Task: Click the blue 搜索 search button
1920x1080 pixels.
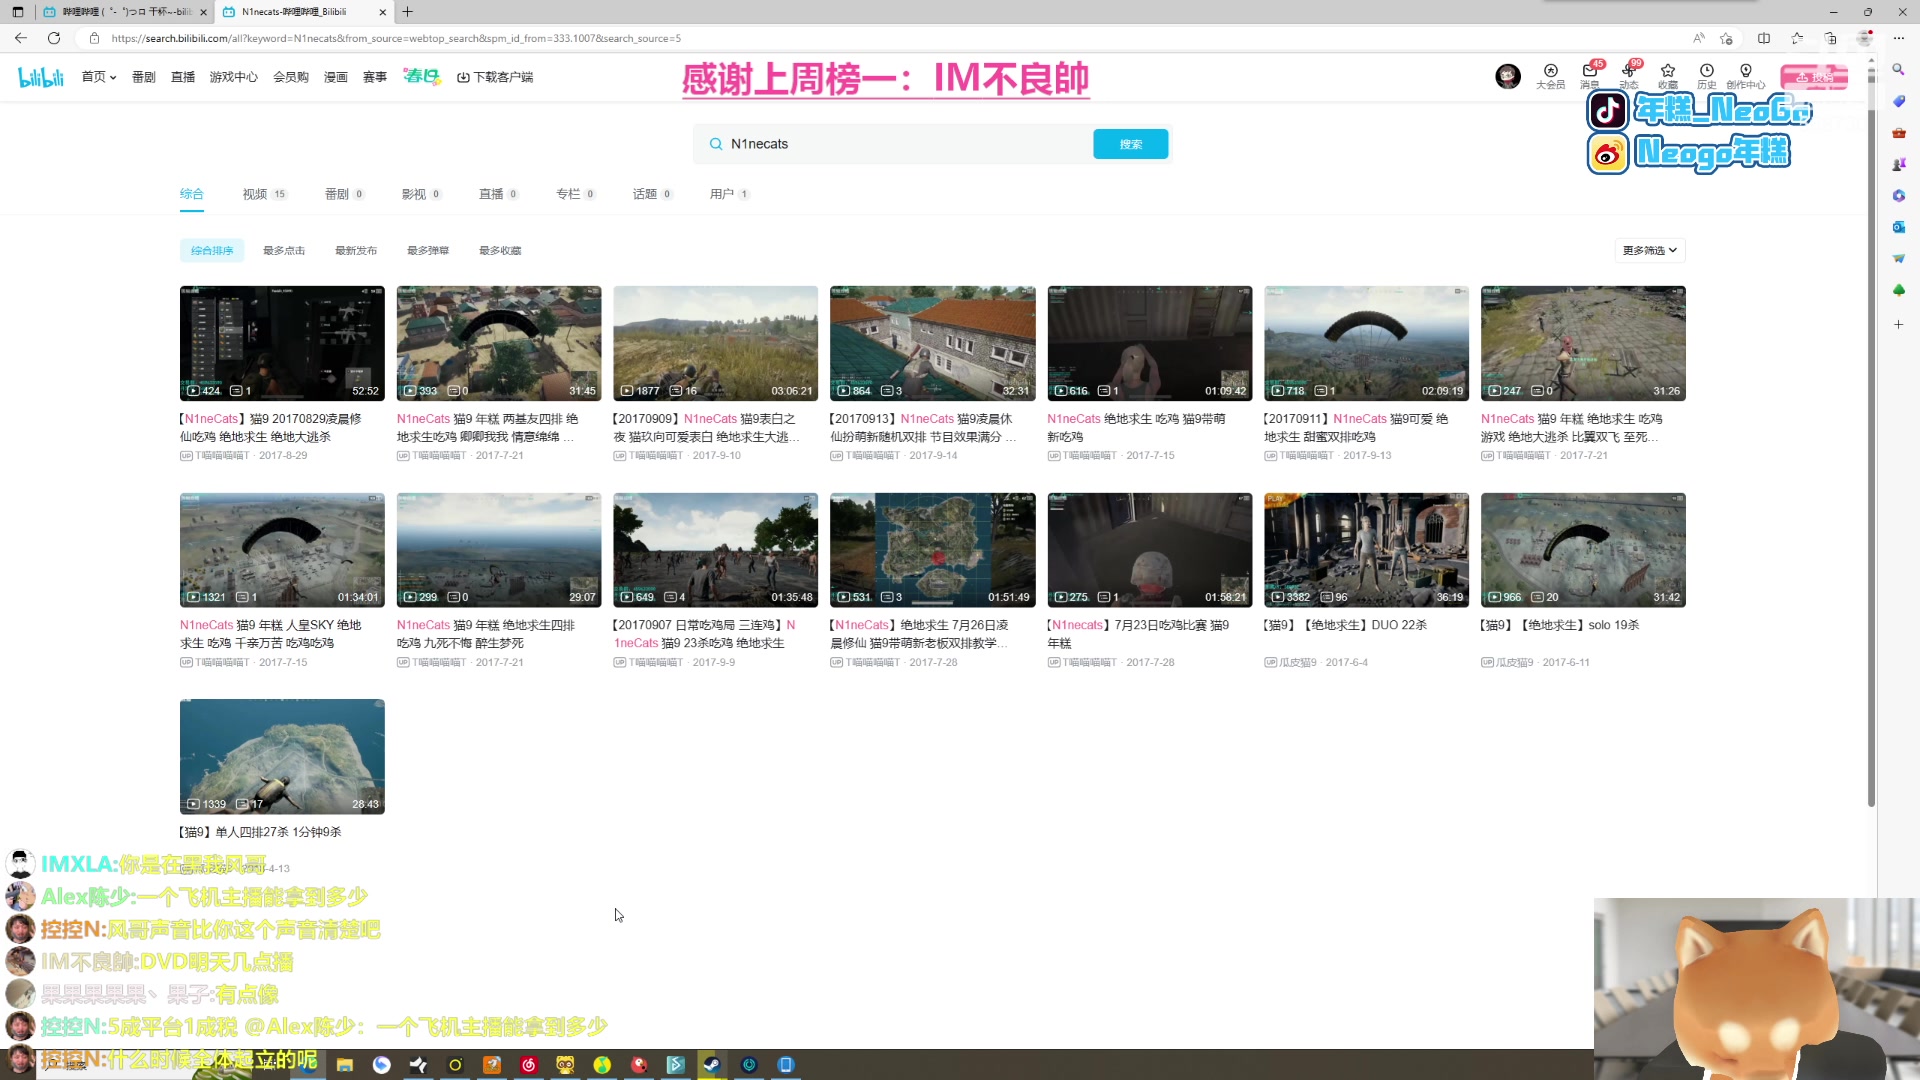Action: coord(1131,144)
